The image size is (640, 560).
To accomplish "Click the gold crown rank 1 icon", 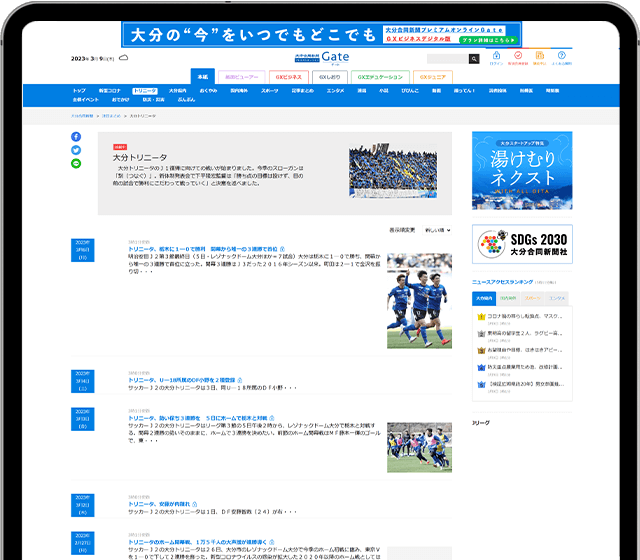I will click(481, 316).
